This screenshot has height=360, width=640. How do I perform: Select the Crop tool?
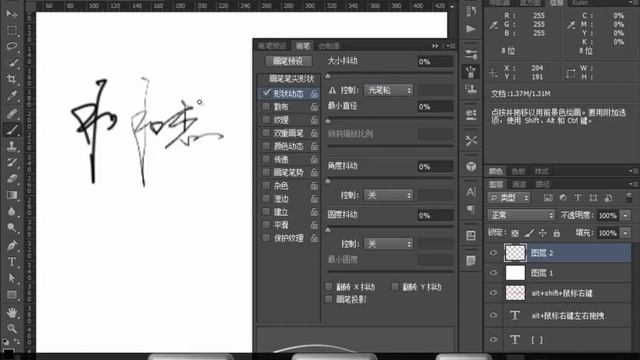(x=12, y=79)
